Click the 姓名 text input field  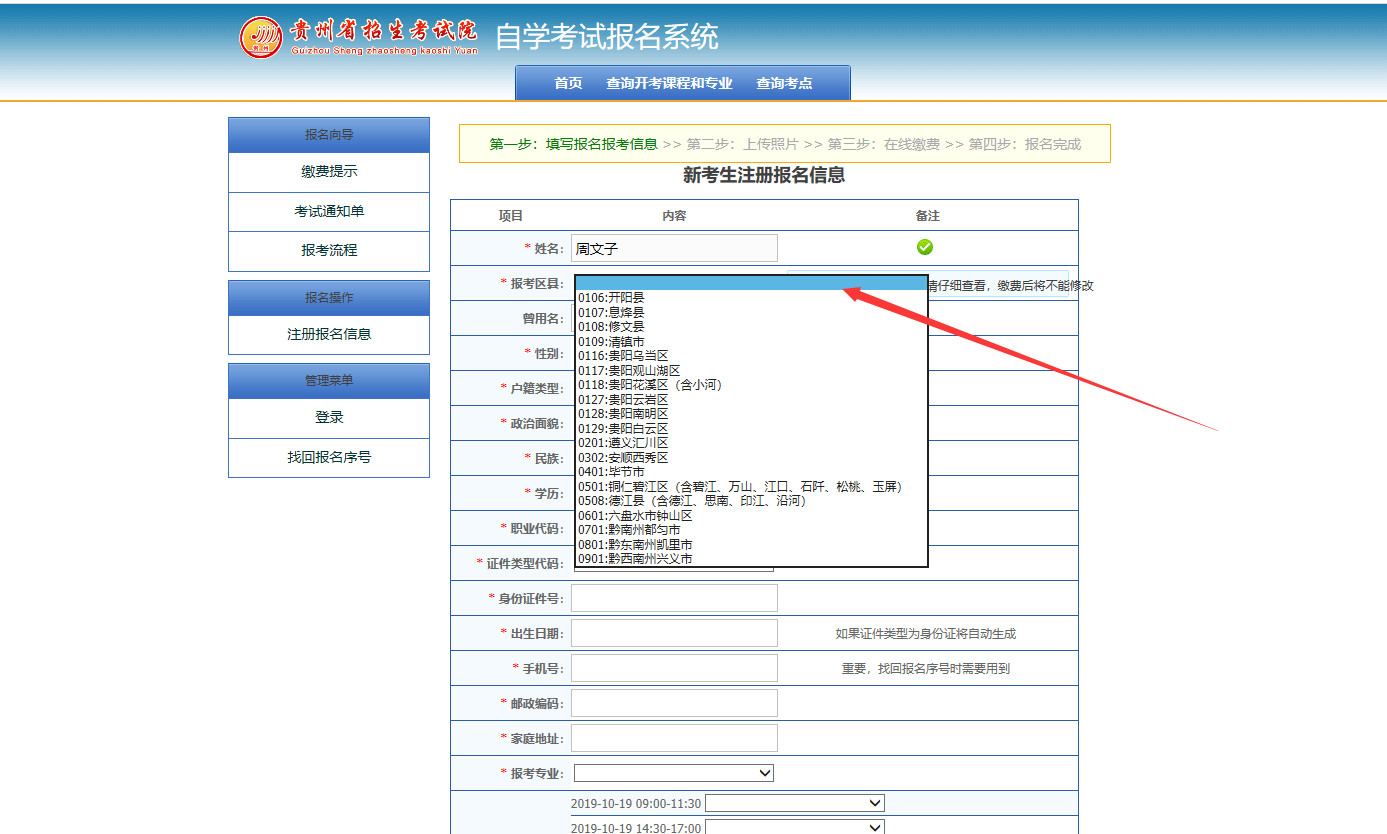tap(674, 248)
